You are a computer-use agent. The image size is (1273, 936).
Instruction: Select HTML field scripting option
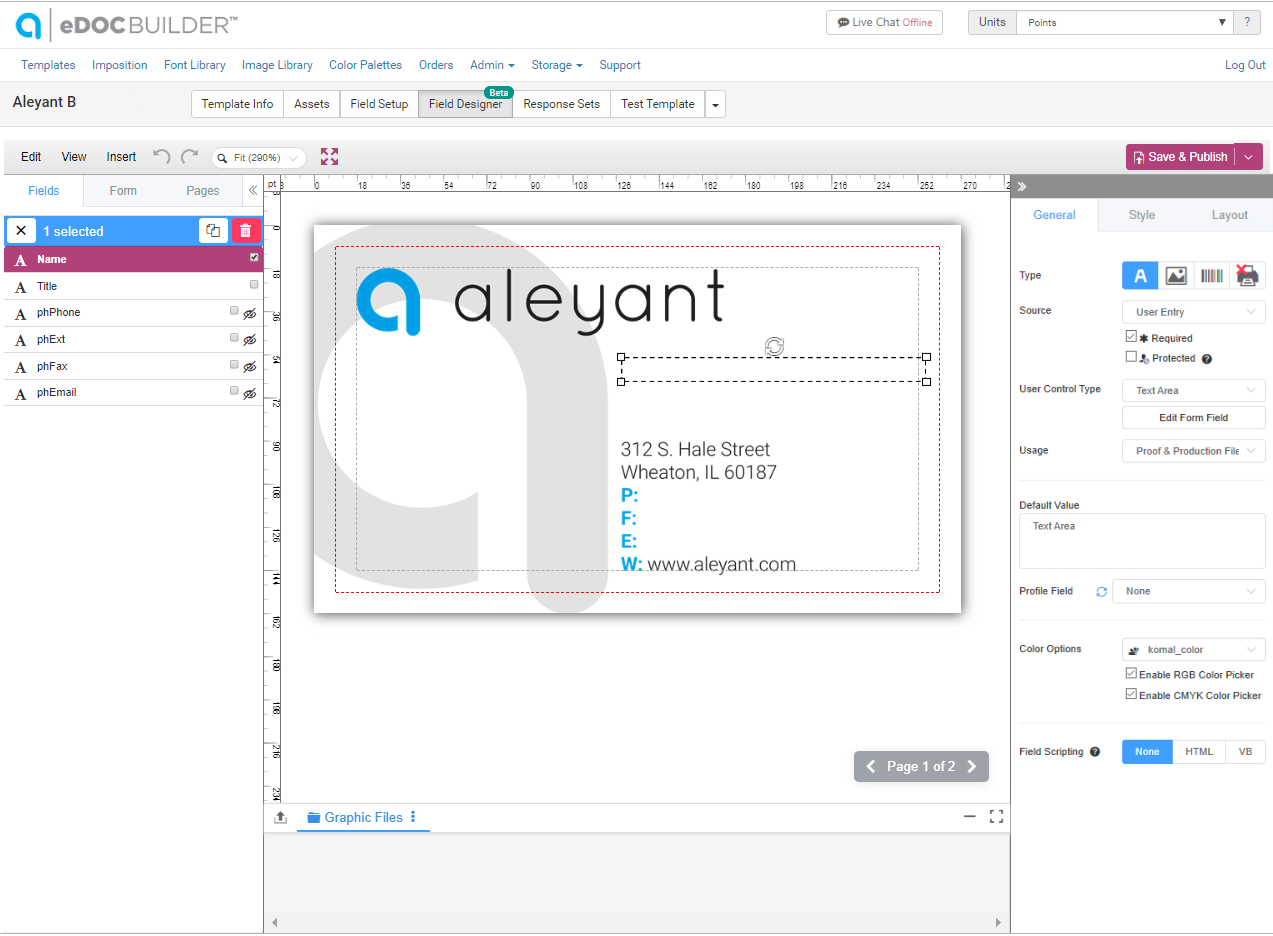(1199, 752)
